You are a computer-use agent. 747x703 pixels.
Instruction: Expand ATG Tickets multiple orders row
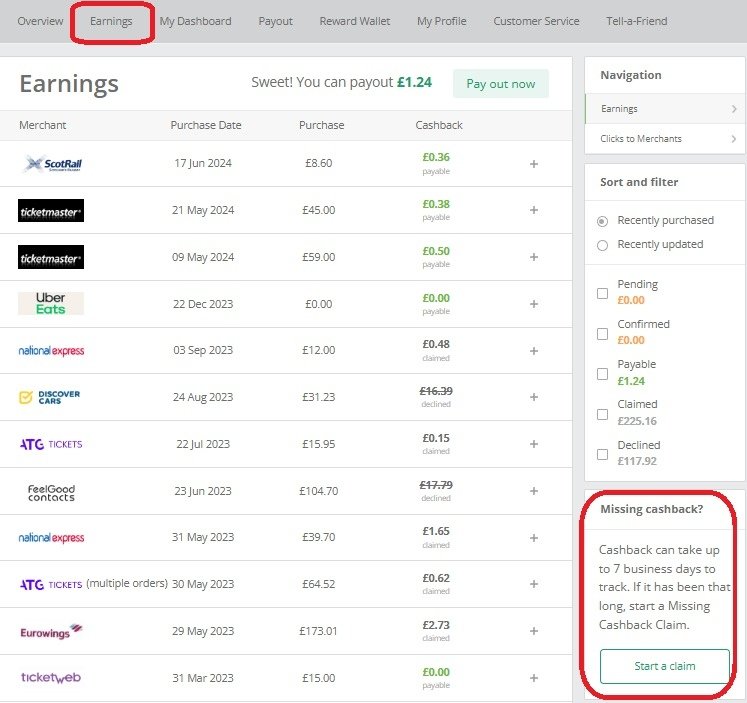534,584
